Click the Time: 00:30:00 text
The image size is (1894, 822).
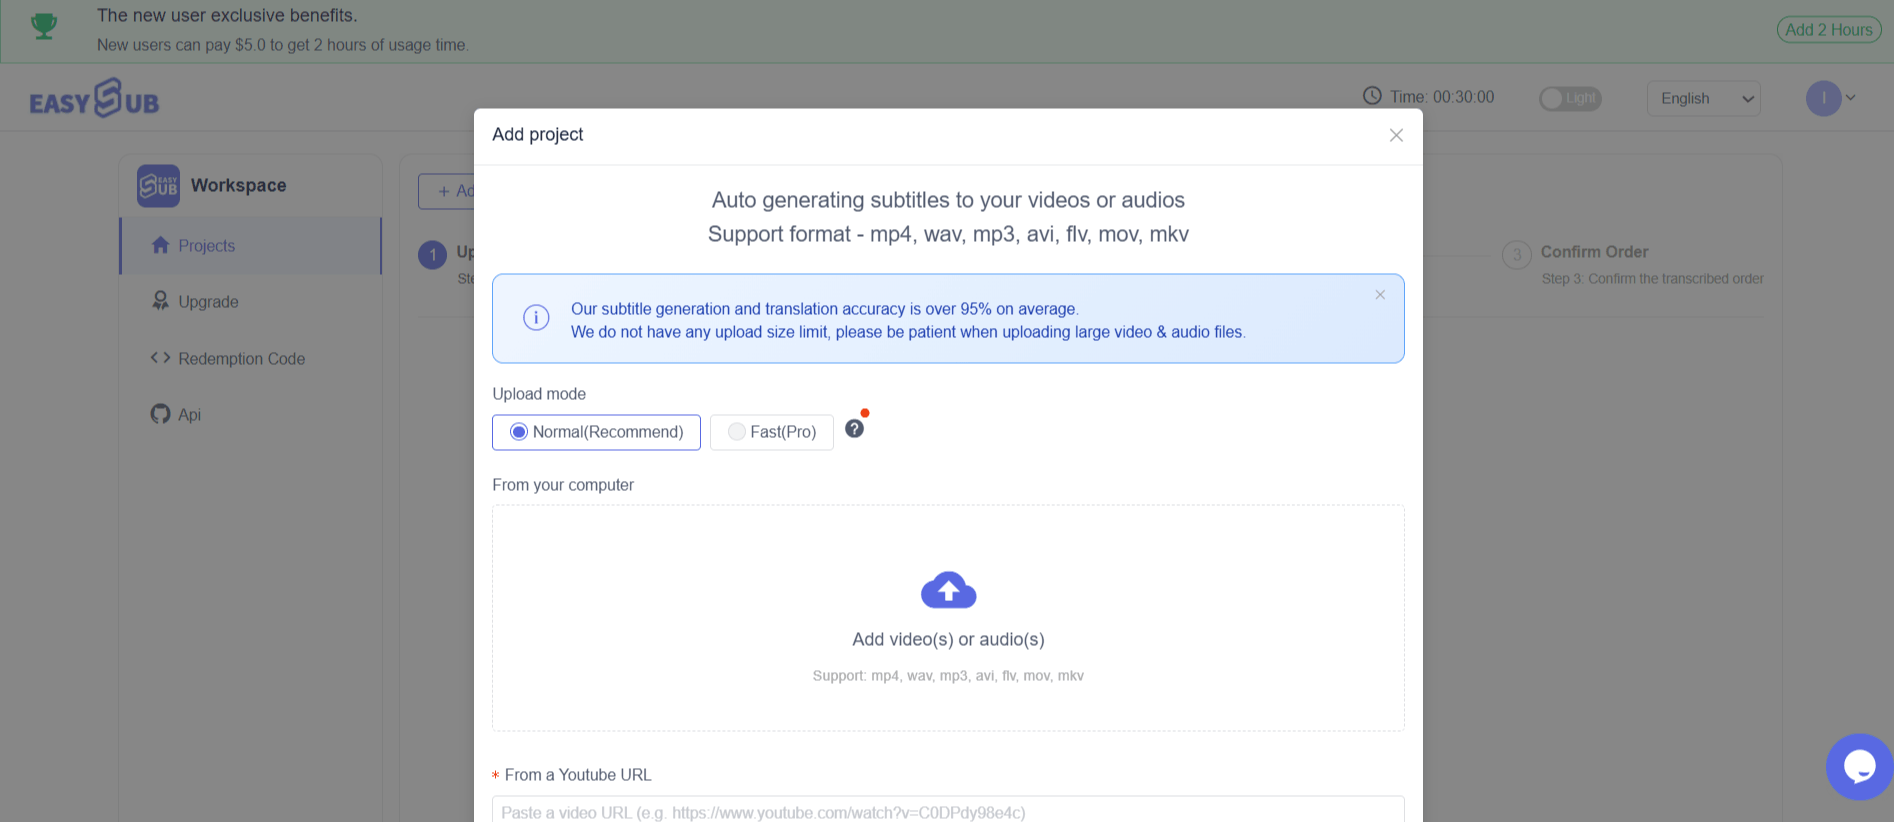[x=1442, y=97]
